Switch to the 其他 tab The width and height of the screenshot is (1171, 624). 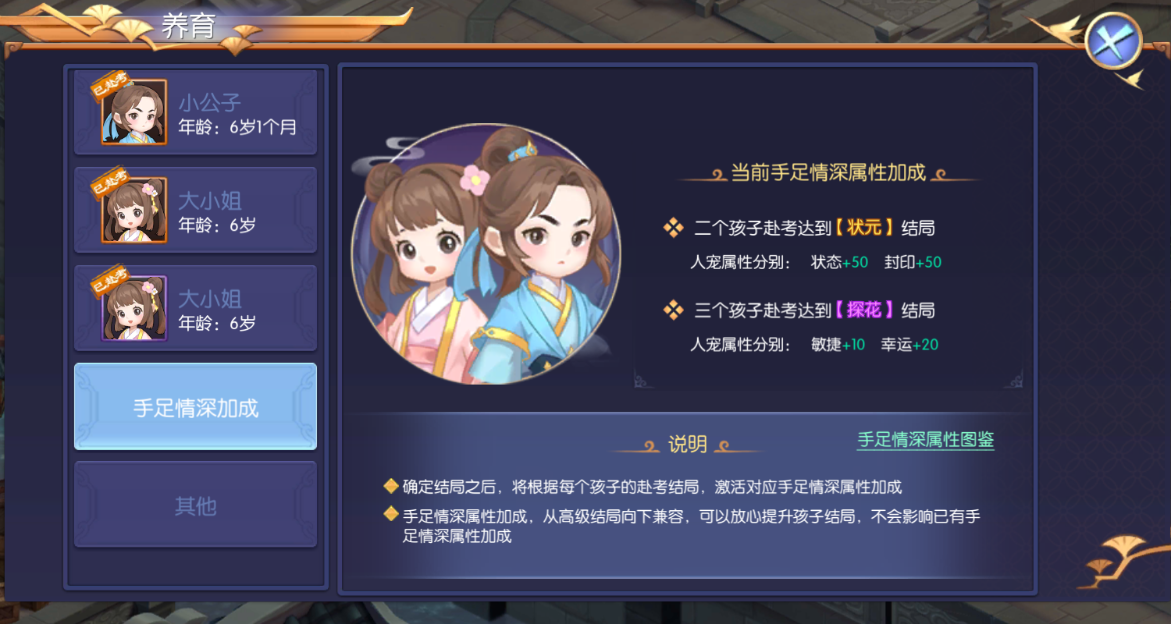click(196, 505)
